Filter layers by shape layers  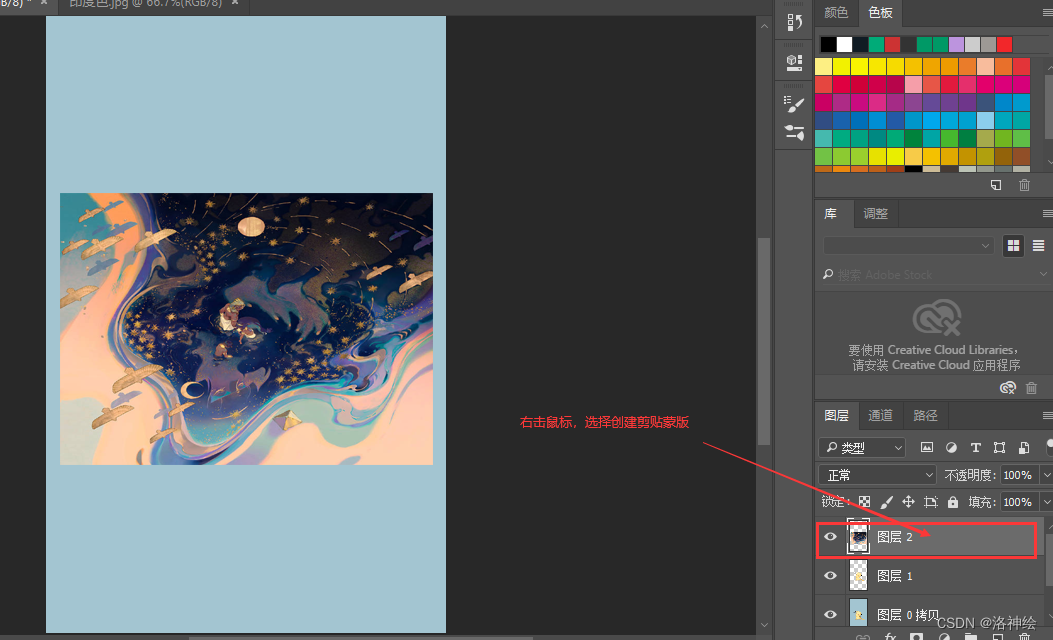(x=999, y=447)
